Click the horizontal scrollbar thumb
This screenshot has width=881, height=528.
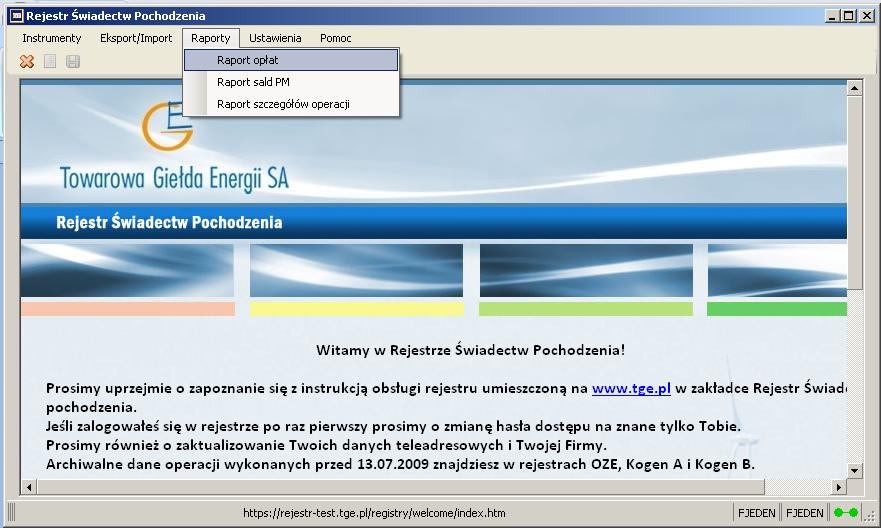tap(401, 487)
